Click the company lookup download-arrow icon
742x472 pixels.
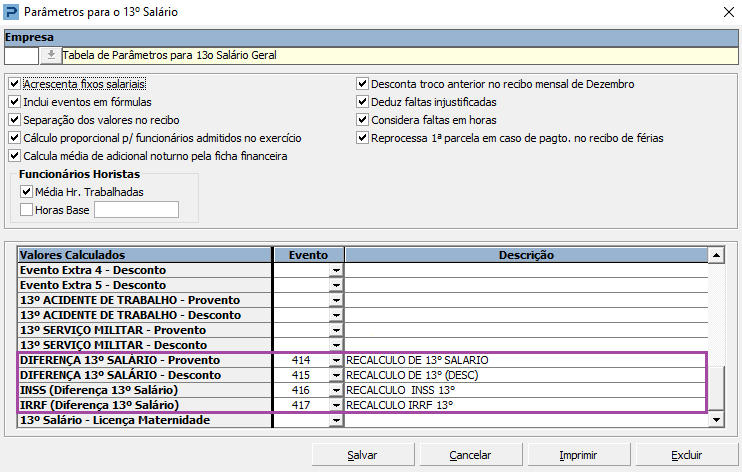[x=51, y=55]
